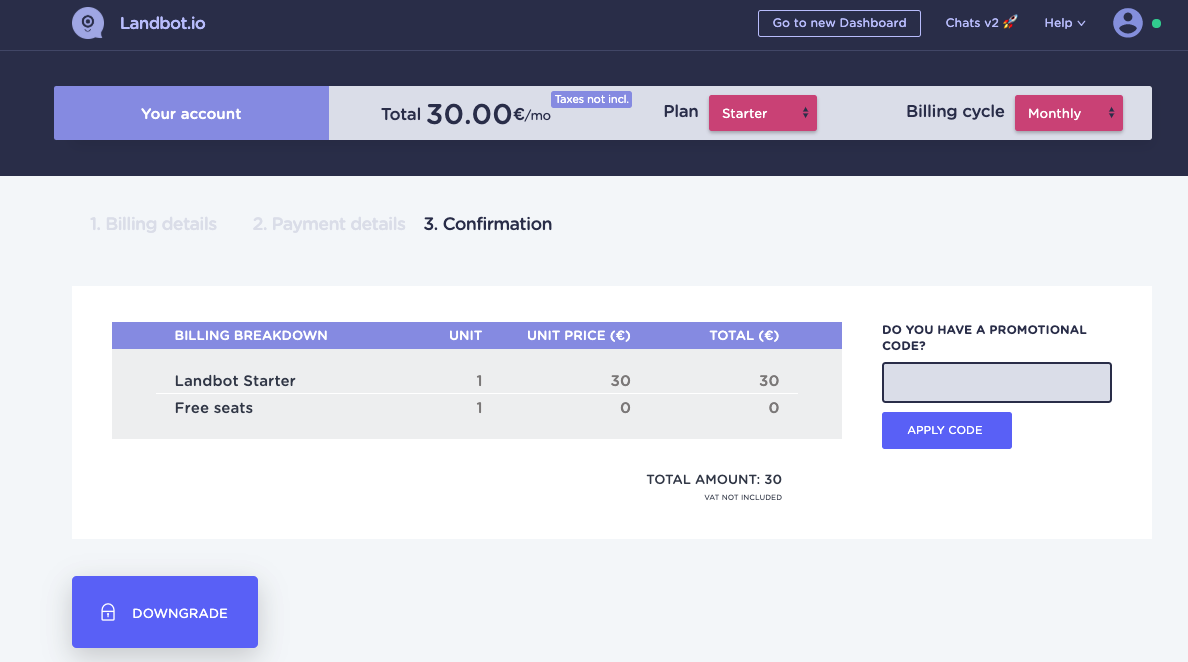Click the Free seats row label
Viewport: 1188px width, 662px height.
(214, 408)
